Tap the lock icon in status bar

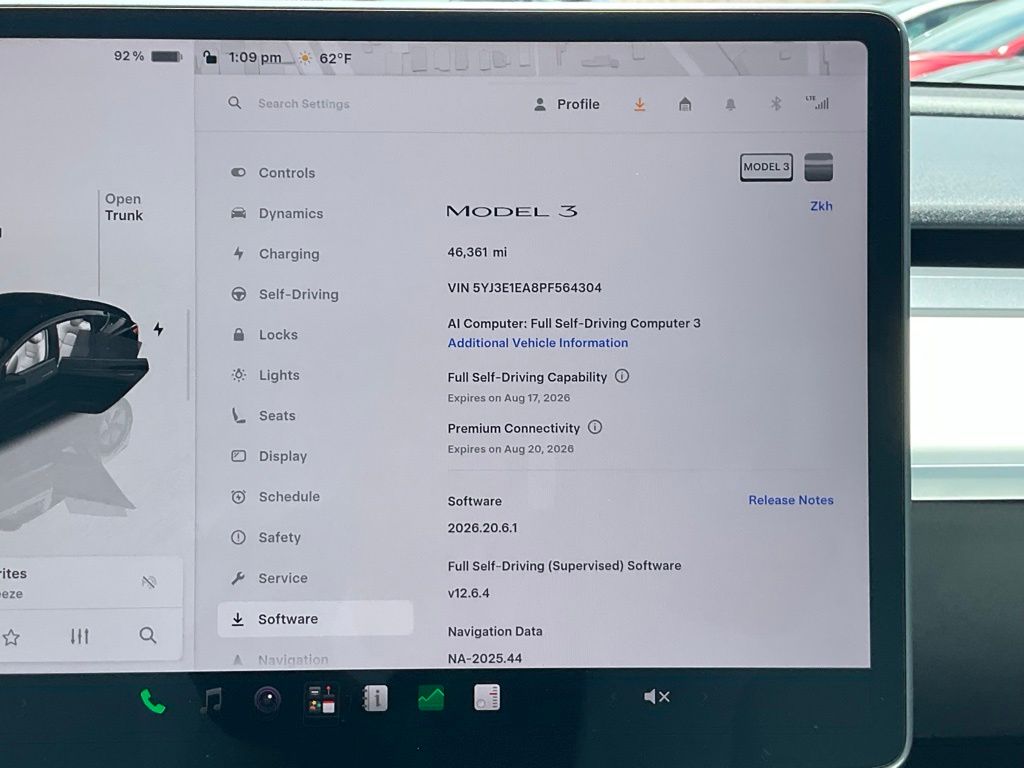pos(210,57)
